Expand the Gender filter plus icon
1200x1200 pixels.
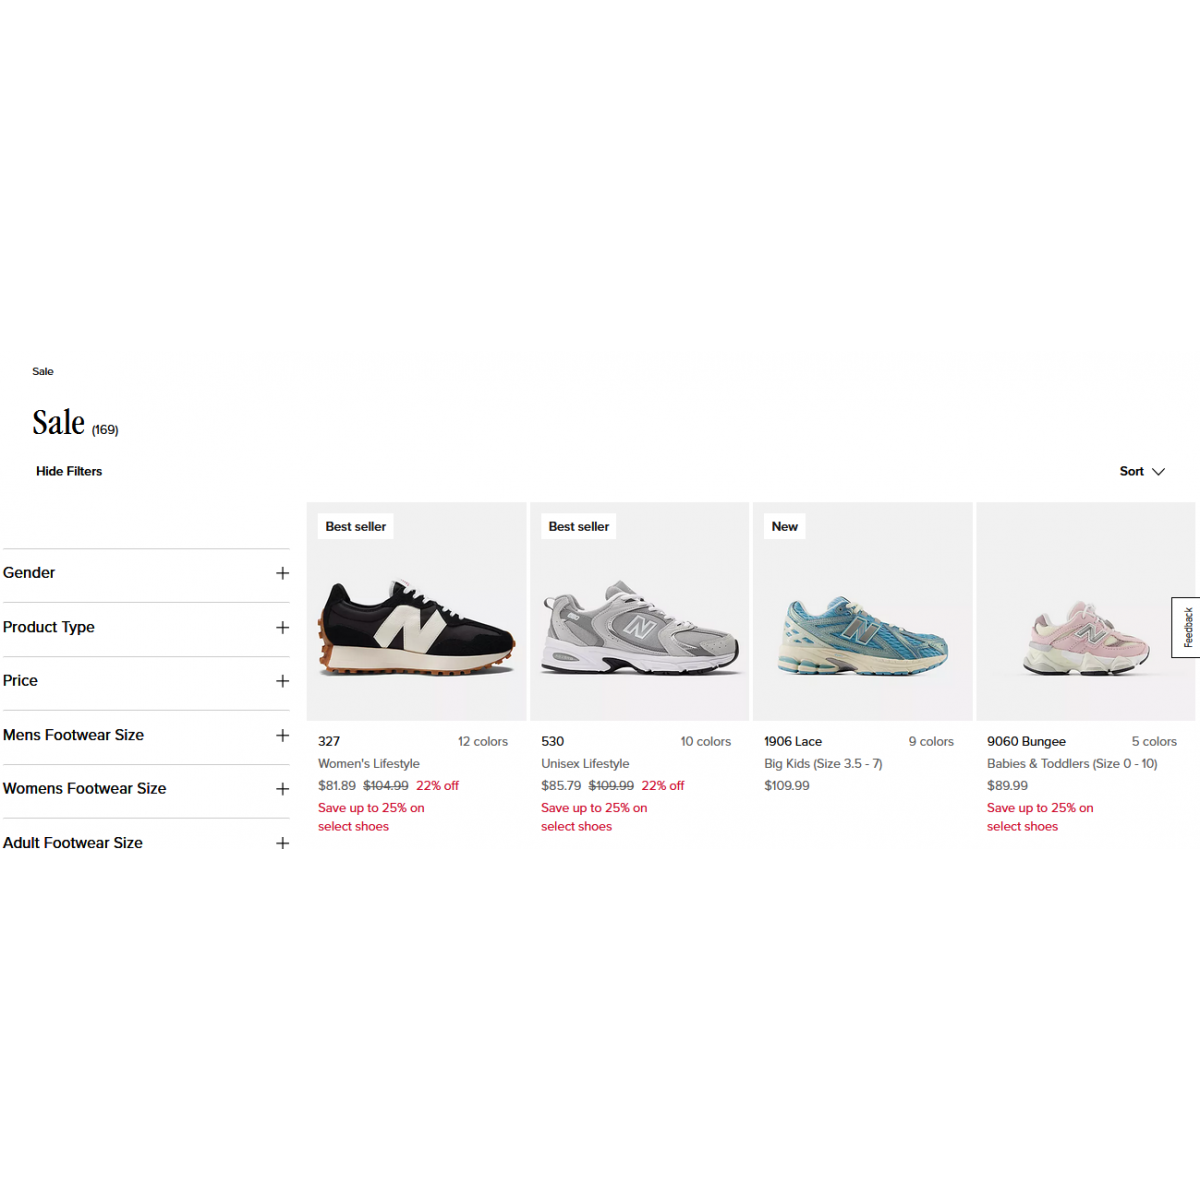[282, 573]
